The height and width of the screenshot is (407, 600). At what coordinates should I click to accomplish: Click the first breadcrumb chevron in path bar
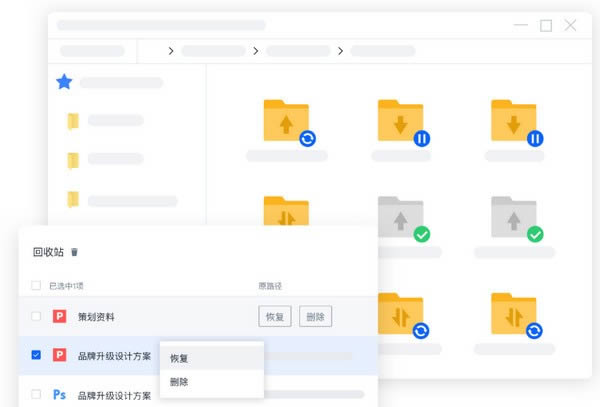tap(171, 50)
